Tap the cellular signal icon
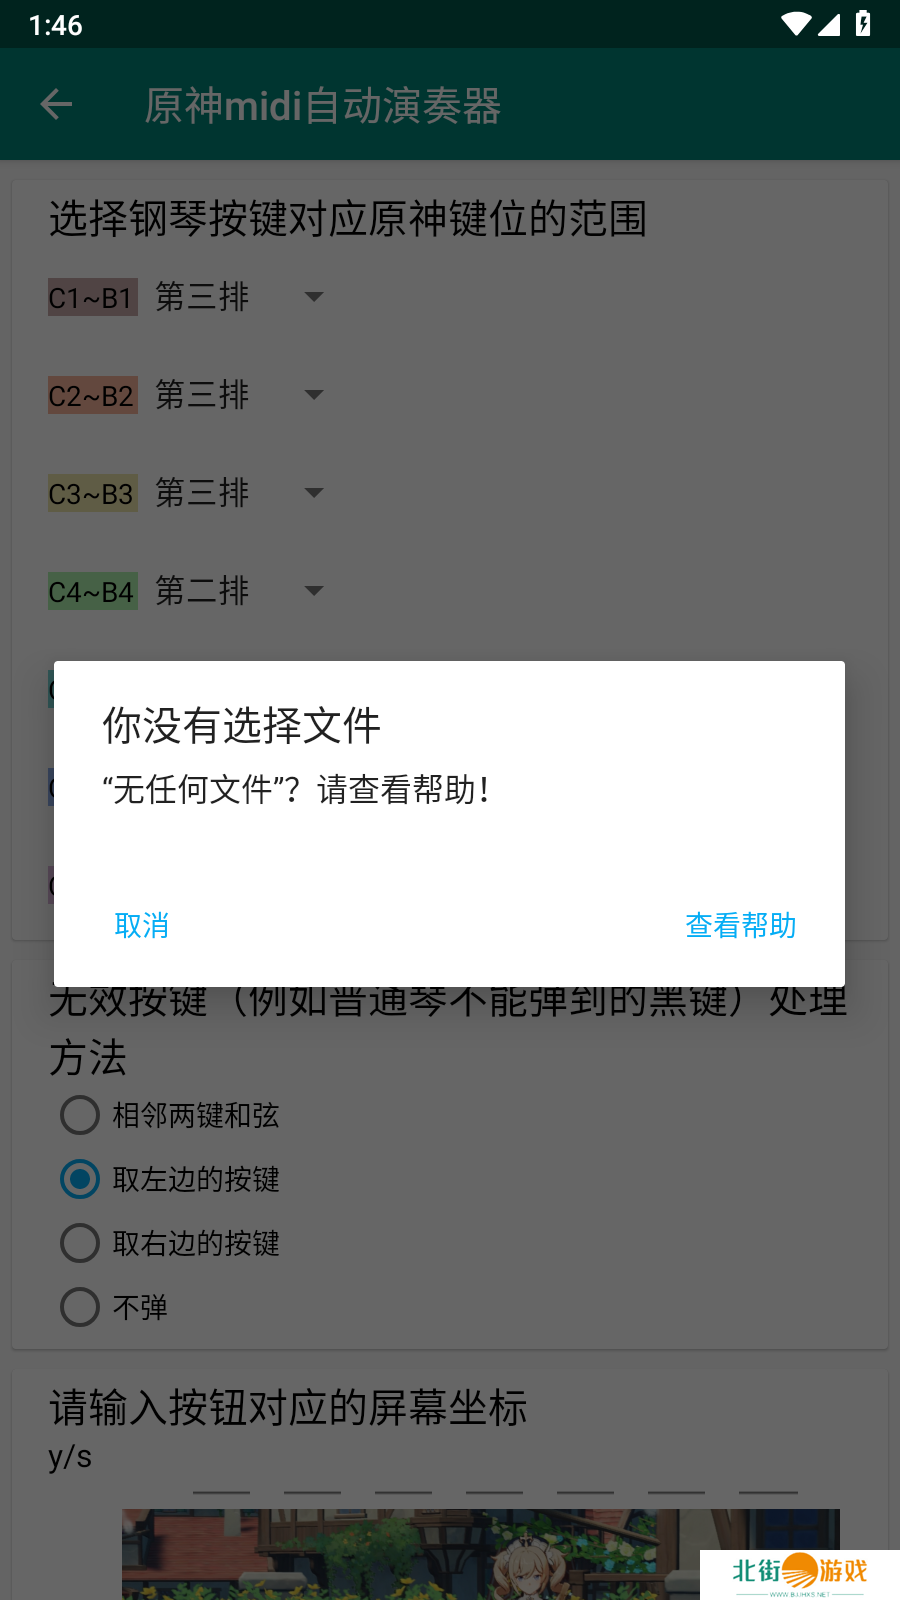The width and height of the screenshot is (900, 1600). coord(829,24)
